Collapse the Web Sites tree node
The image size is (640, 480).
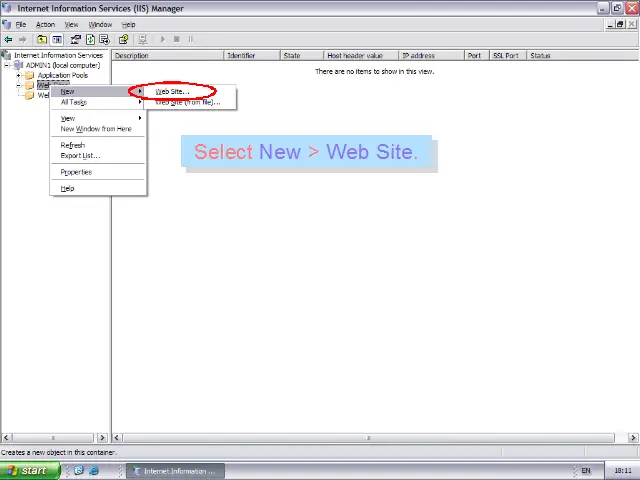coord(18,85)
